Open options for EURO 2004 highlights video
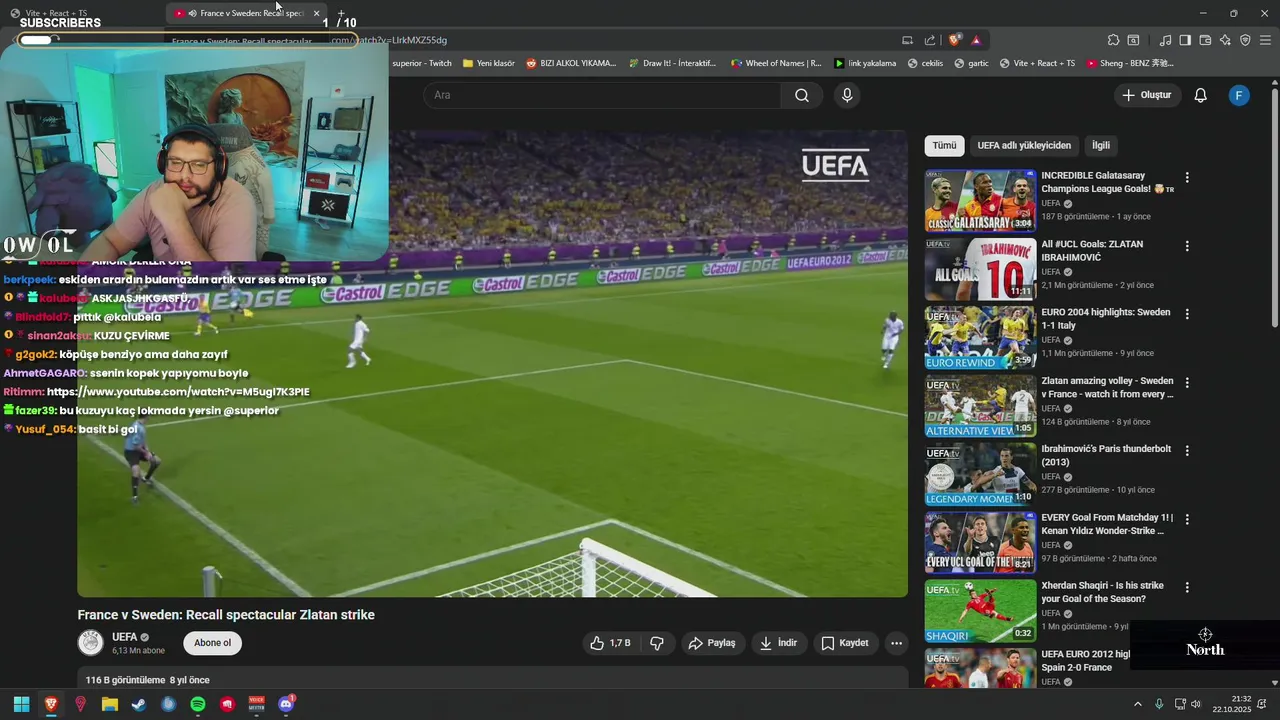The height and width of the screenshot is (720, 1280). click(x=1187, y=314)
